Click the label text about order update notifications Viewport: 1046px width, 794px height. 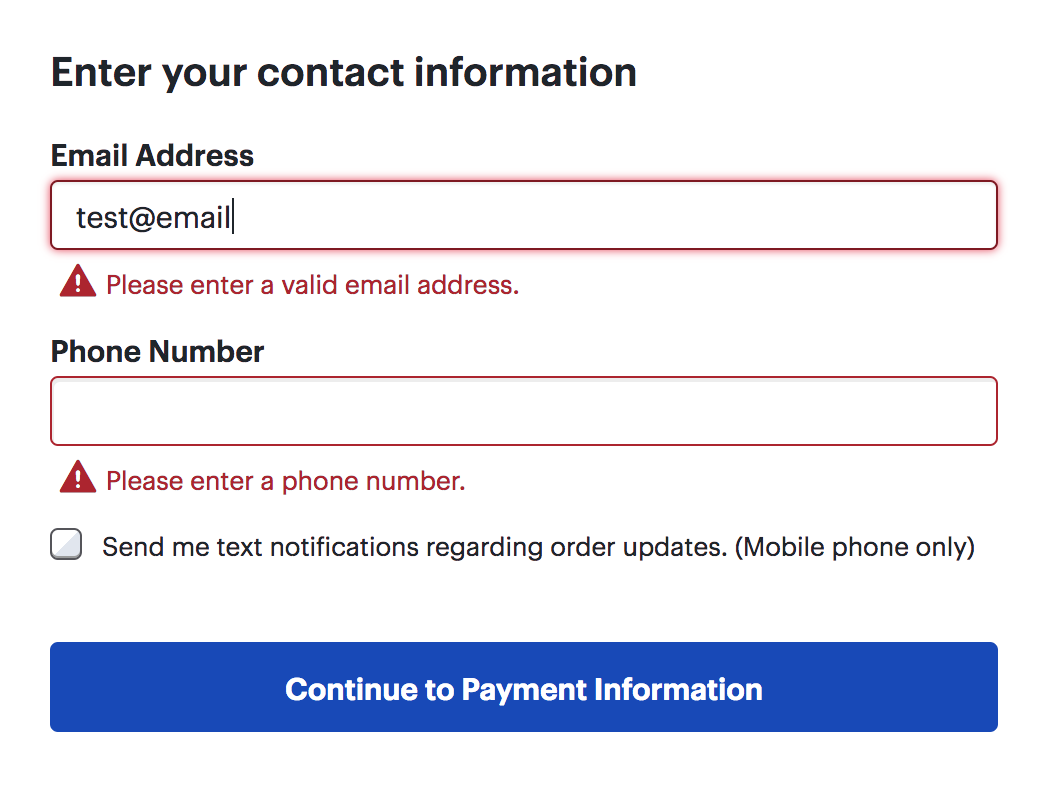tap(537, 546)
